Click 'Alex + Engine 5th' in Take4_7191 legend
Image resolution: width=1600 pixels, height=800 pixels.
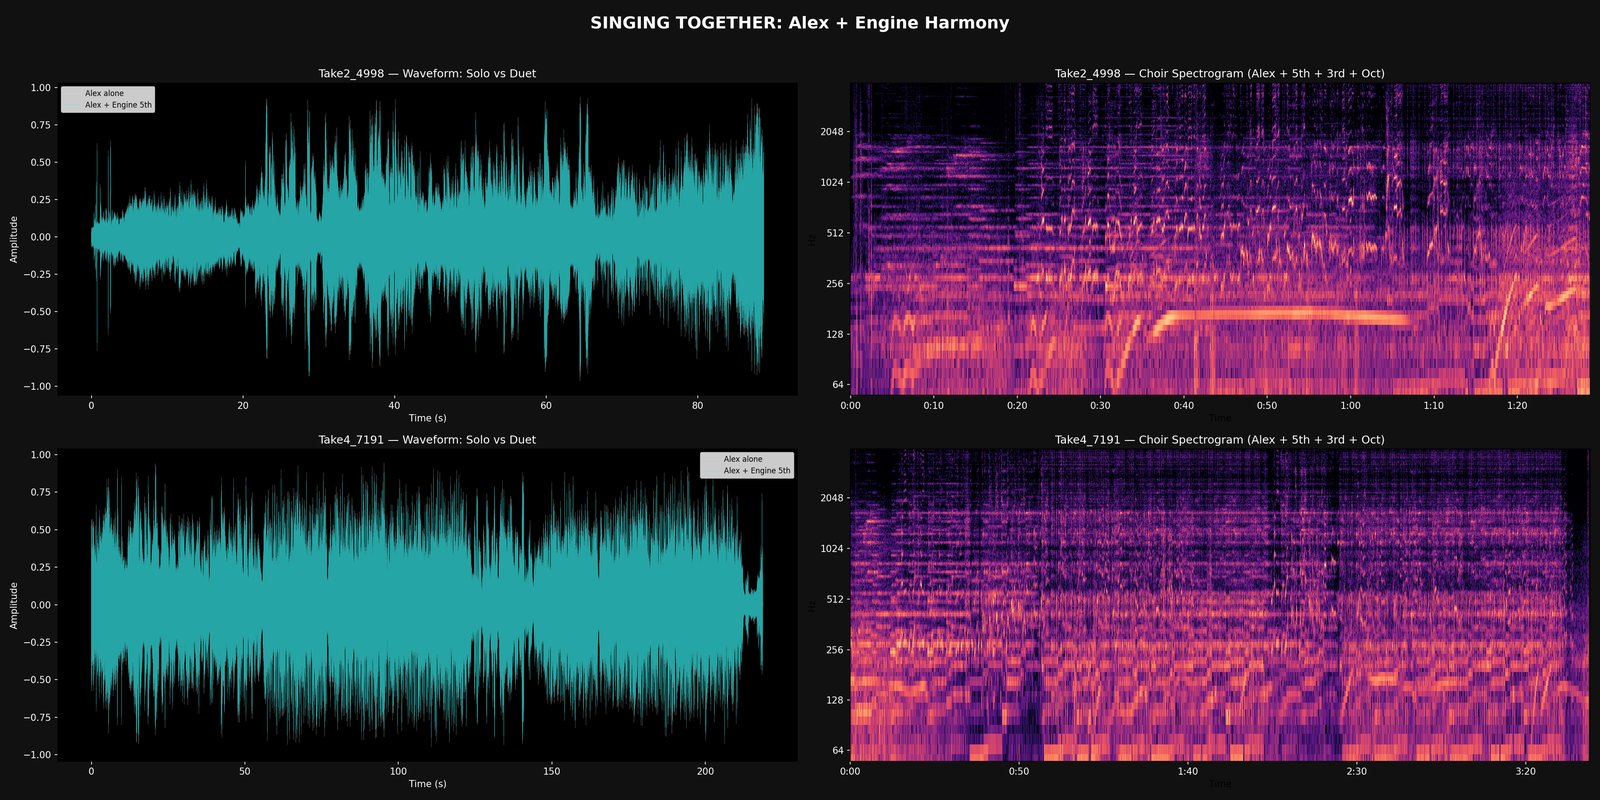757,471
